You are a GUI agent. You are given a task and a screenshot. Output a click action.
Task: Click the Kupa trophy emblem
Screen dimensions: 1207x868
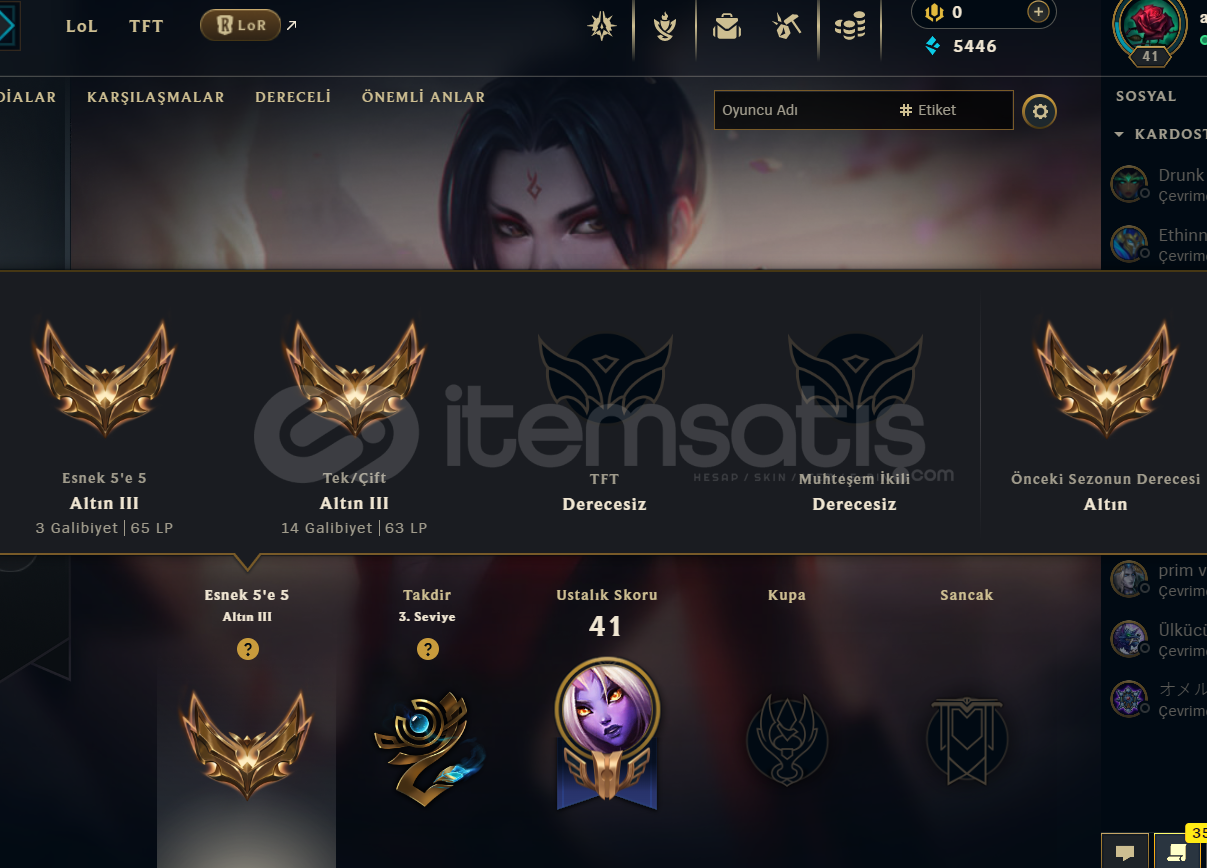pyautogui.click(x=787, y=741)
